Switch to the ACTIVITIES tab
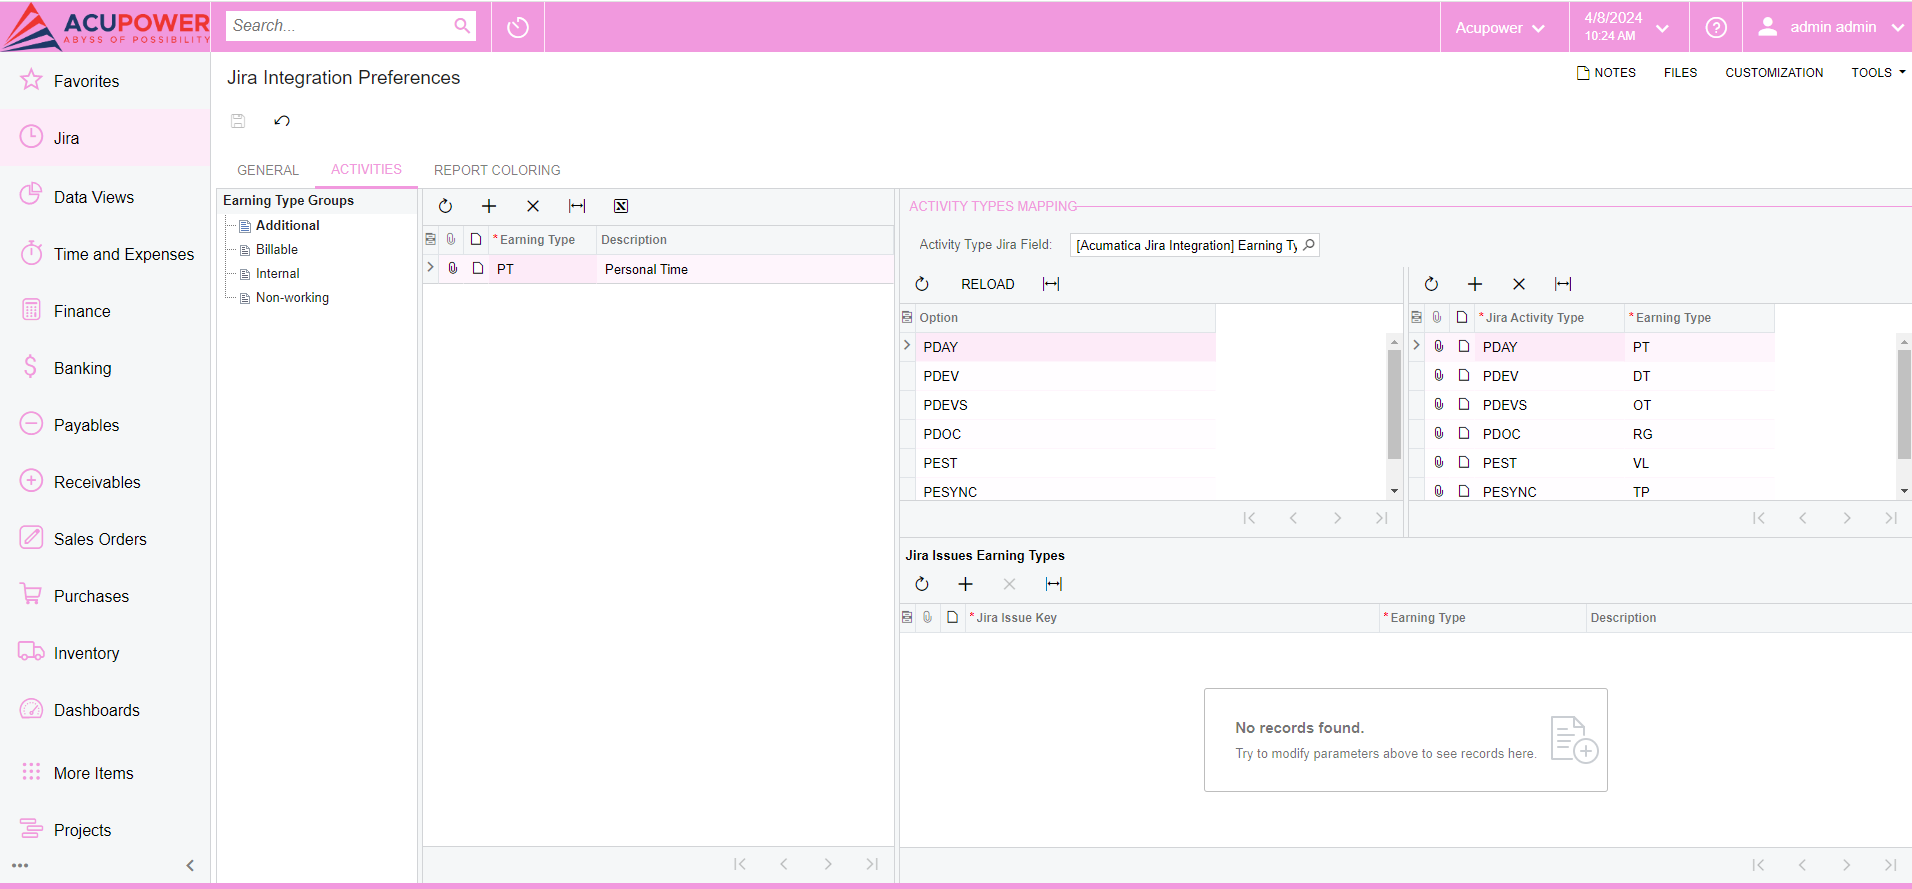Viewport: 1912px width, 889px height. point(366,169)
